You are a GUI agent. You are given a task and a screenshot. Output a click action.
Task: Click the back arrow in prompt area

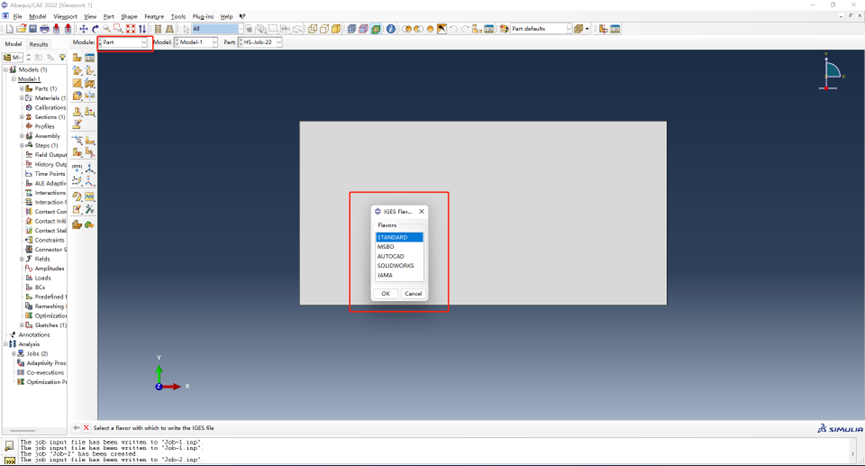pyautogui.click(x=76, y=427)
